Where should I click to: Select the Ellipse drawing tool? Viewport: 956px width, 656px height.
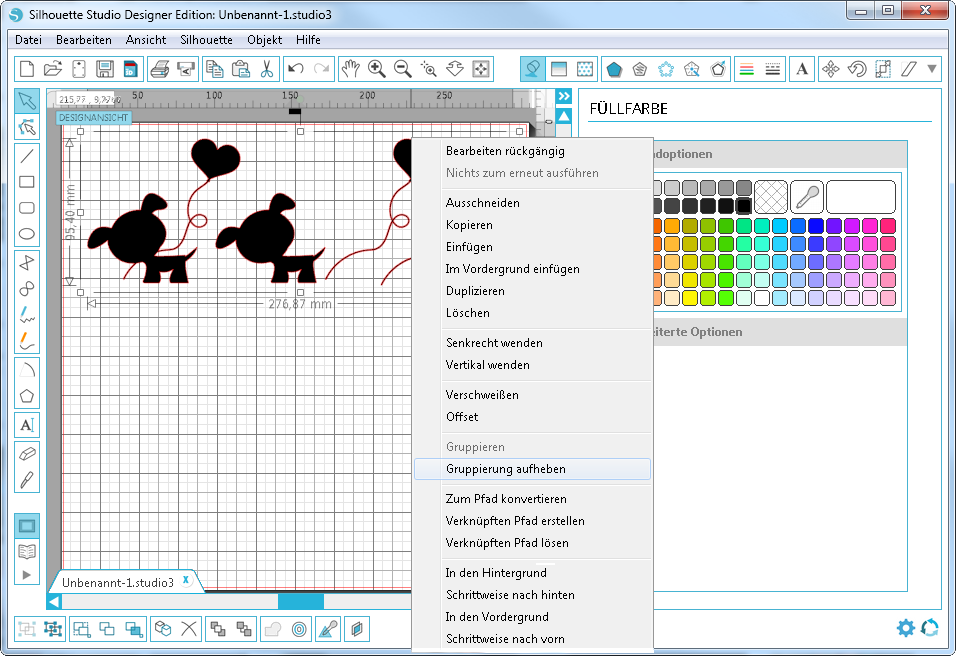pos(27,234)
